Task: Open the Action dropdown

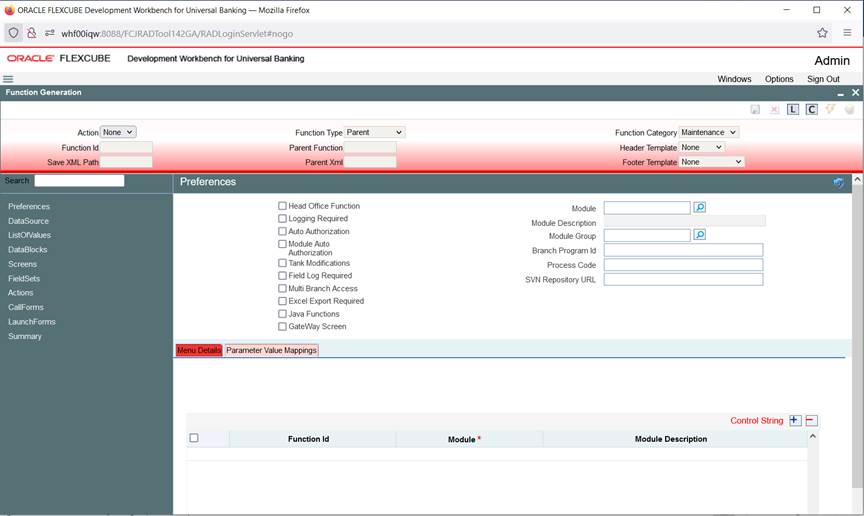Action: pyautogui.click(x=118, y=132)
